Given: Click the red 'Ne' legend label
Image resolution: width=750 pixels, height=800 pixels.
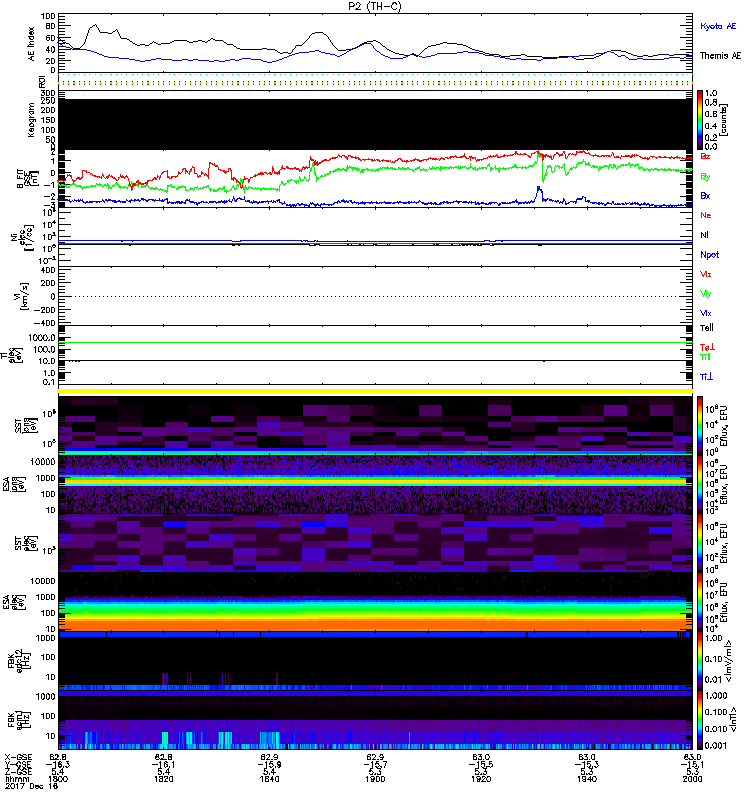Looking at the screenshot, I should click(705, 215).
